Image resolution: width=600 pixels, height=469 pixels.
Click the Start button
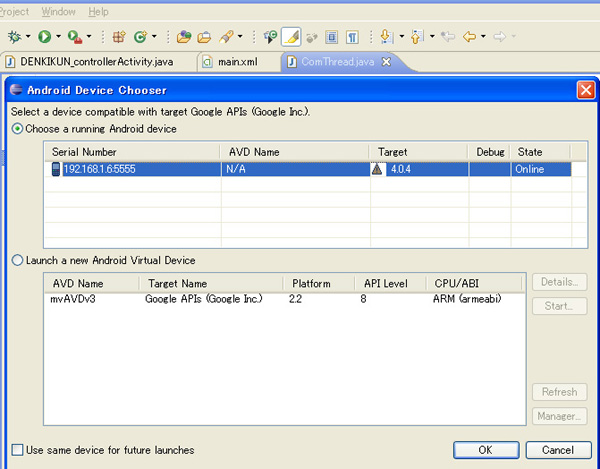point(559,306)
